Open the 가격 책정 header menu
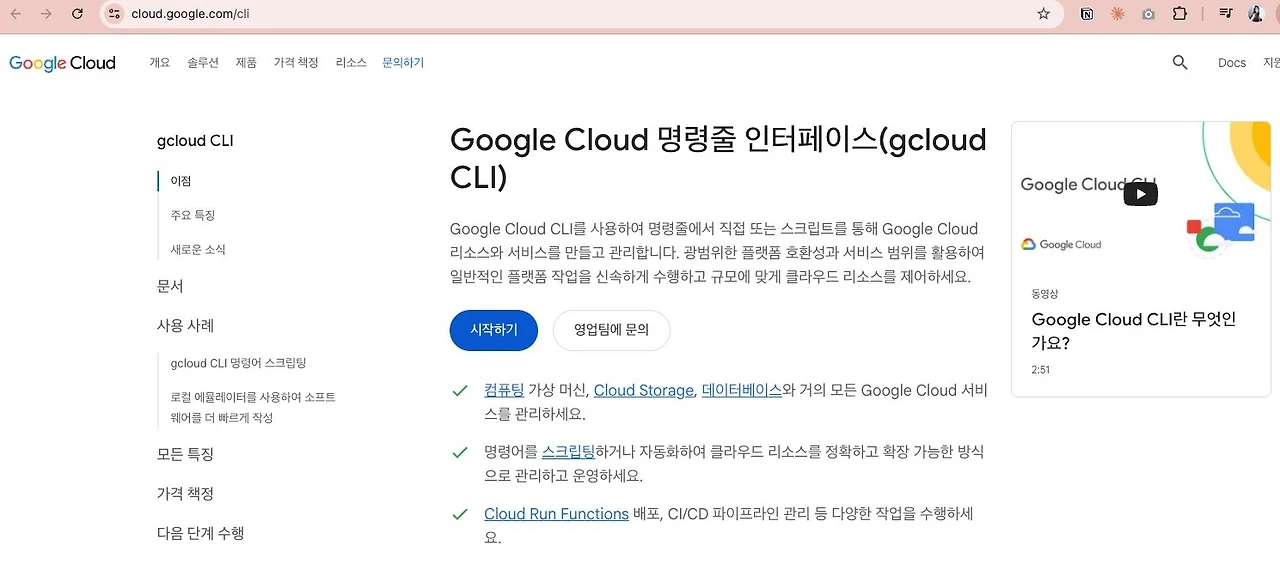The image size is (1280, 582). coord(296,63)
